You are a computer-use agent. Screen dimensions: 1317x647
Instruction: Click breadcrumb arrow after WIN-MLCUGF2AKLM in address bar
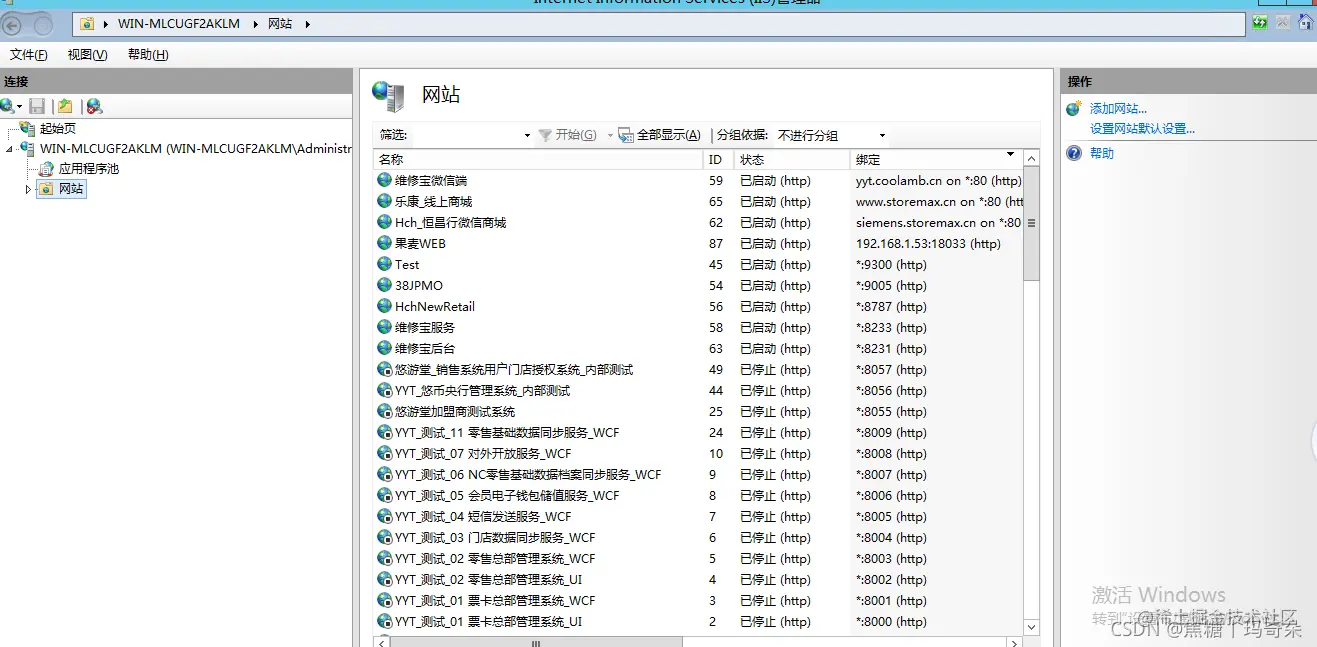254,24
